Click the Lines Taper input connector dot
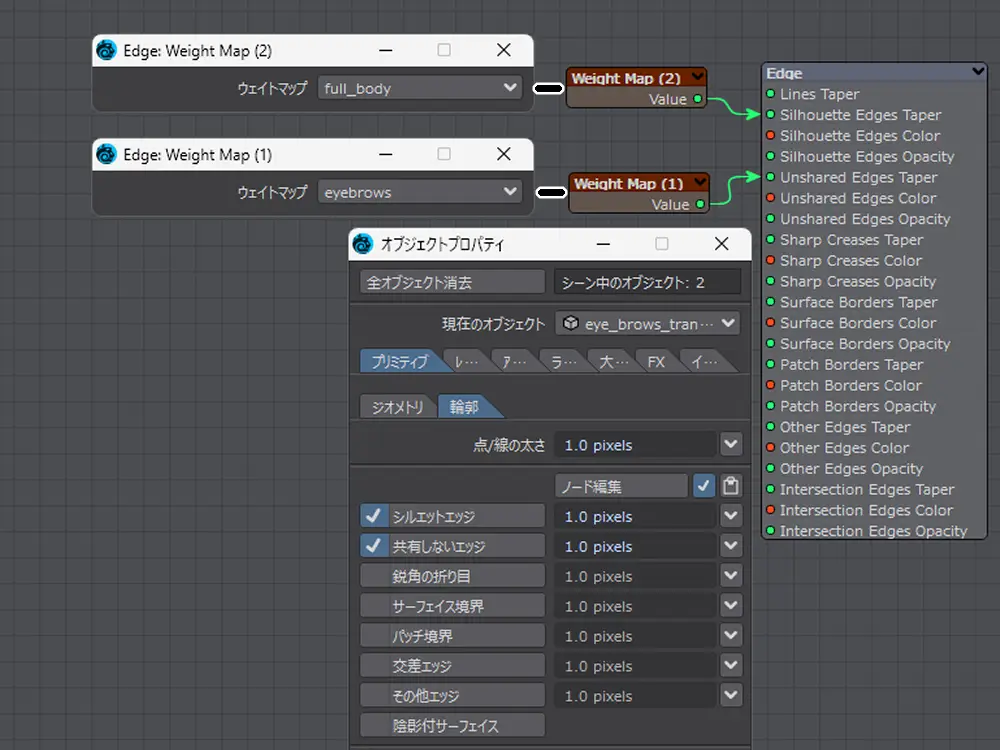 [x=771, y=94]
